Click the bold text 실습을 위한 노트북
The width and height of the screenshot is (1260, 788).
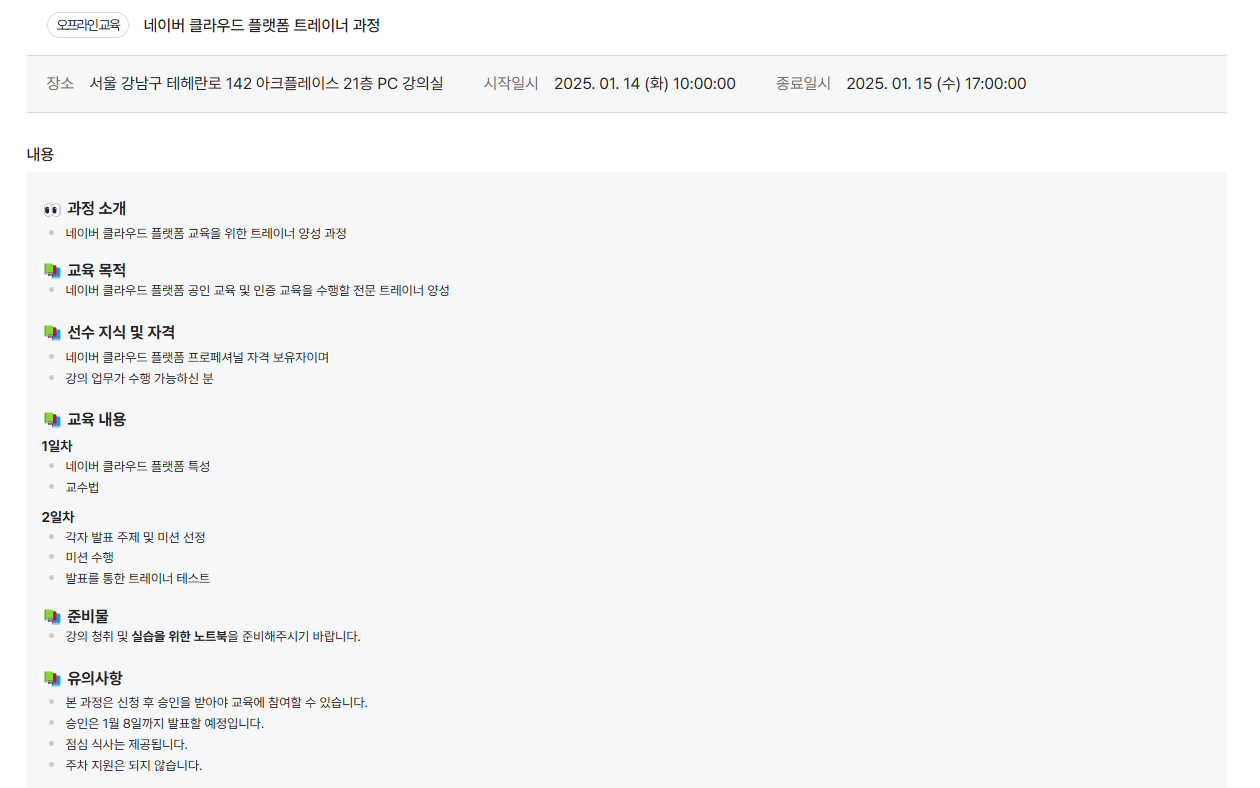pos(180,637)
